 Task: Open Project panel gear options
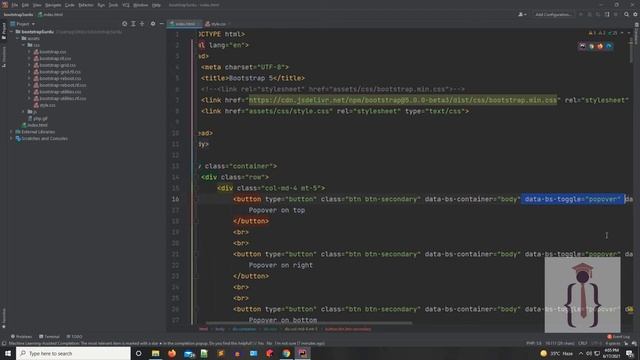pyautogui.click(x=153, y=24)
